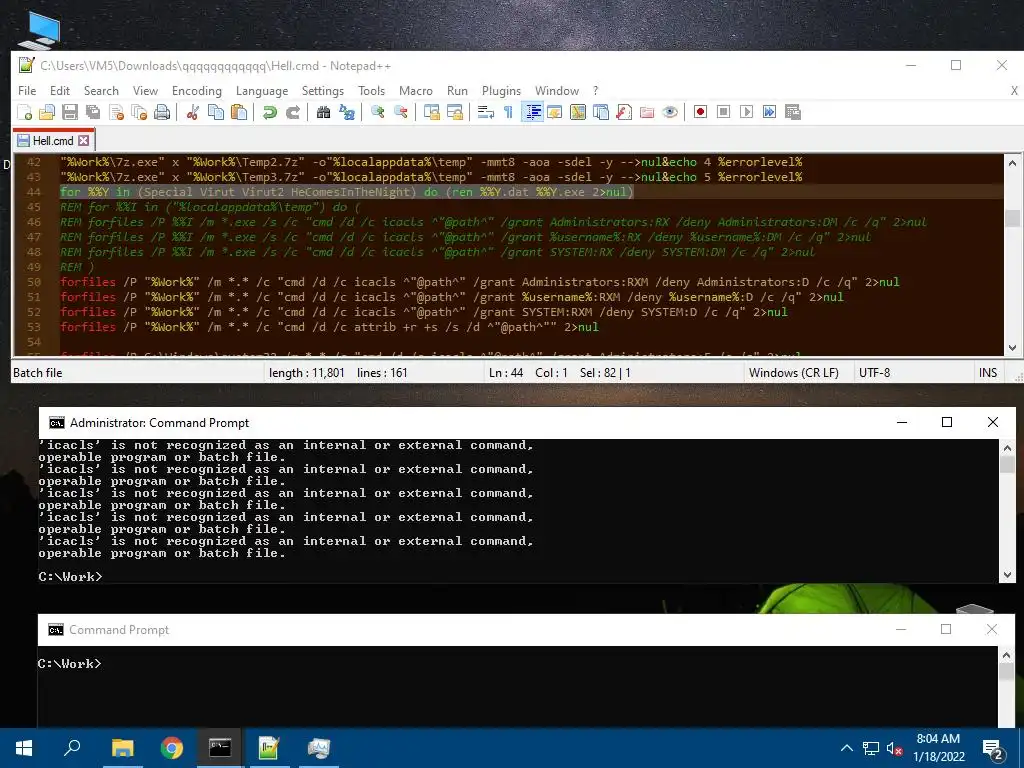The width and height of the screenshot is (1024, 768).
Task: Open Find with the binoculars icon
Action: 323,112
